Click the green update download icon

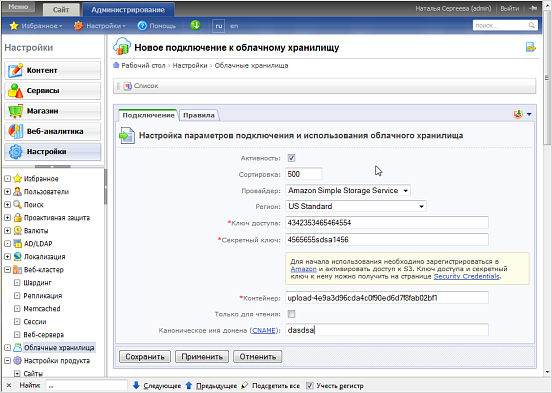pyautogui.click(x=195, y=25)
